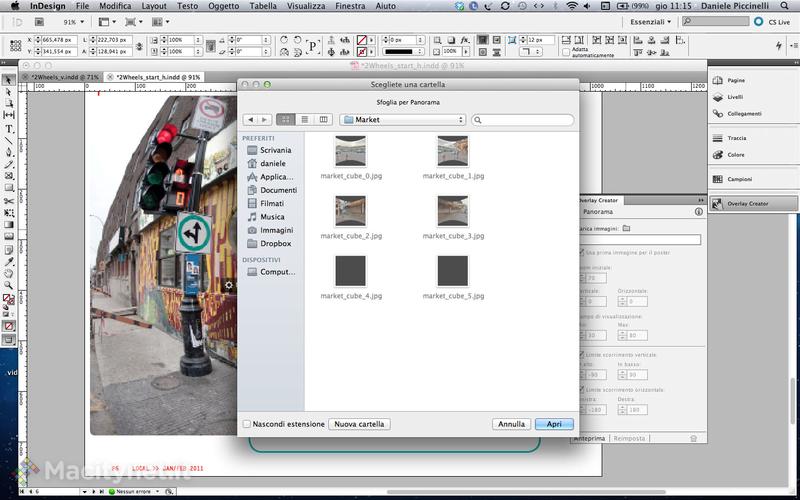Click the Nuova cartella button
The height and width of the screenshot is (500, 800).
pos(359,424)
